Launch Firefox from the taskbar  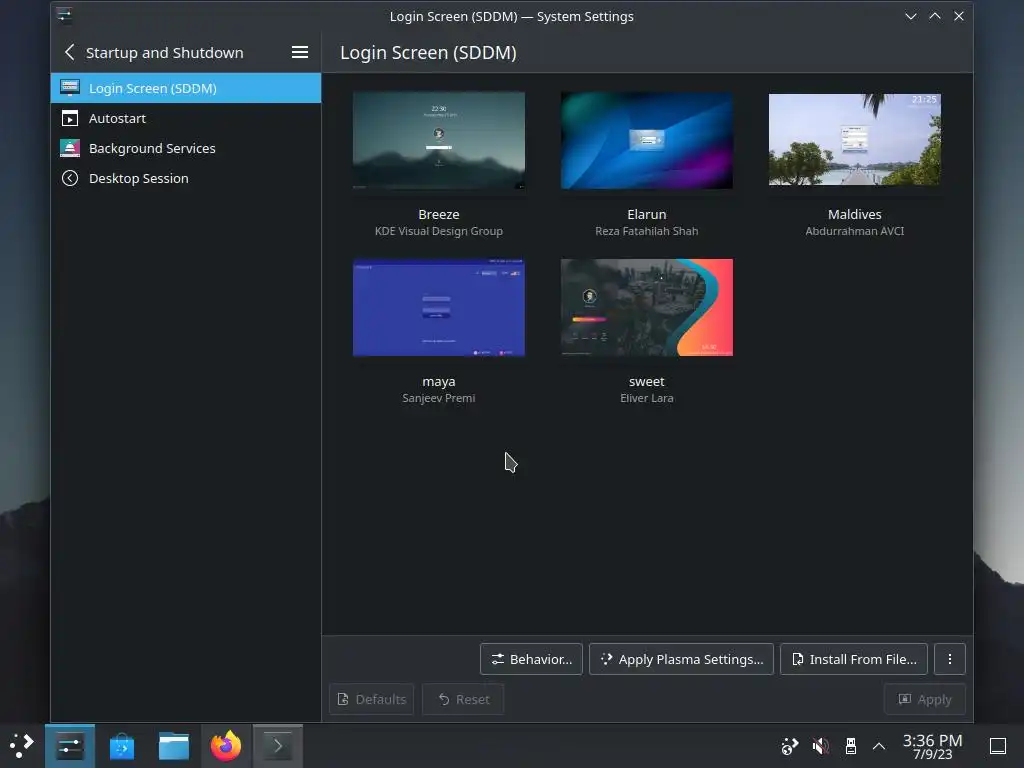(226, 746)
